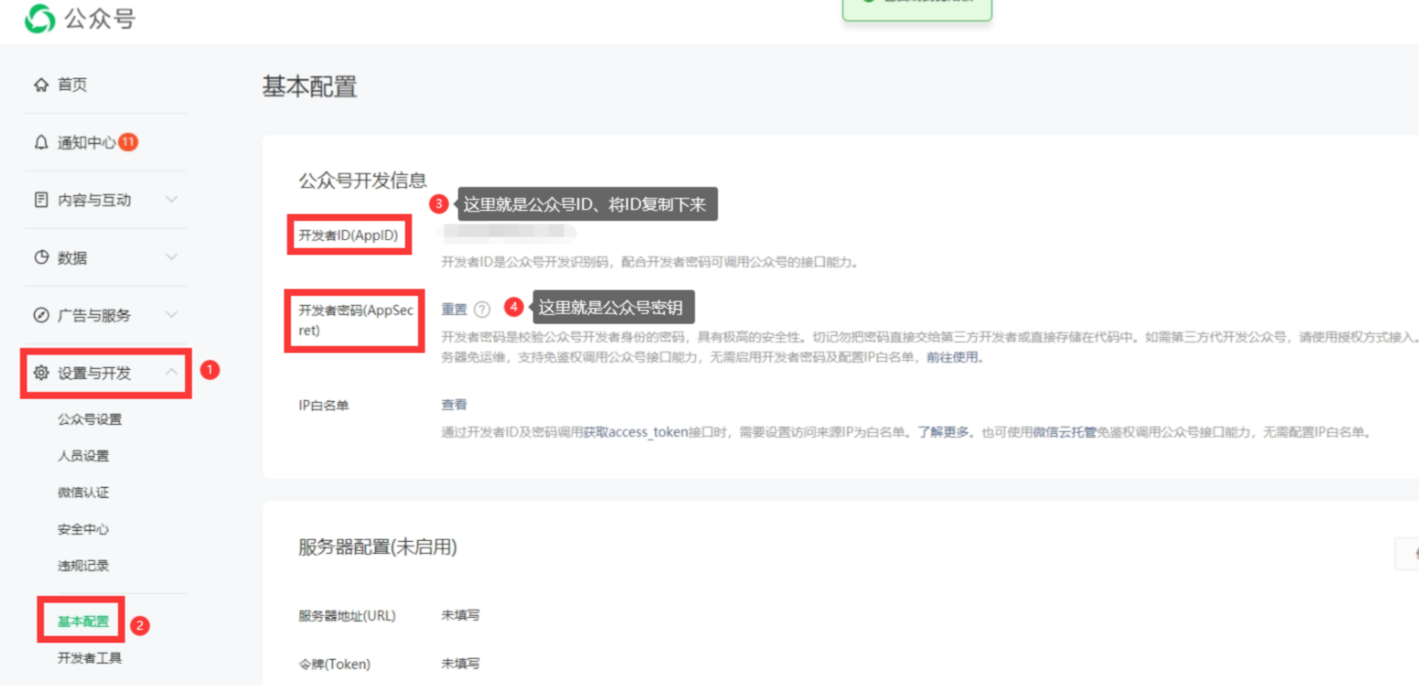Image resolution: width=1419 pixels, height=685 pixels.
Task: Click the 前往使用 link
Action: pos(953,357)
